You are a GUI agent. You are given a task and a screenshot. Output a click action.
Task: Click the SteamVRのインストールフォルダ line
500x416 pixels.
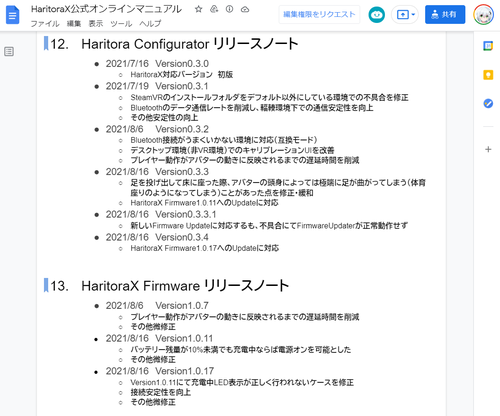tap(269, 98)
